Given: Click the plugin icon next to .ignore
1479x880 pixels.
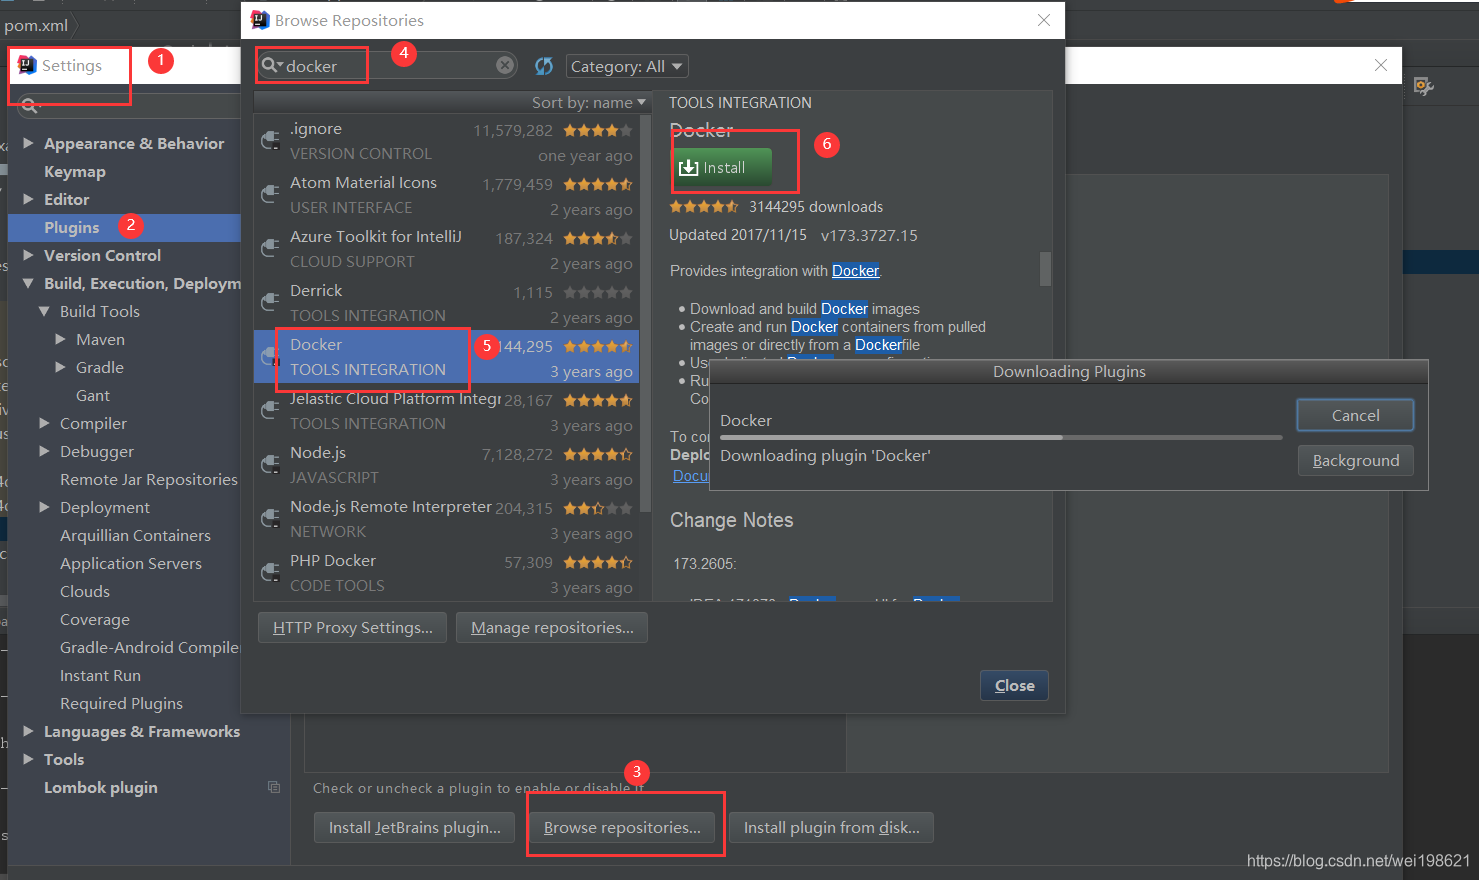Looking at the screenshot, I should coord(270,141).
